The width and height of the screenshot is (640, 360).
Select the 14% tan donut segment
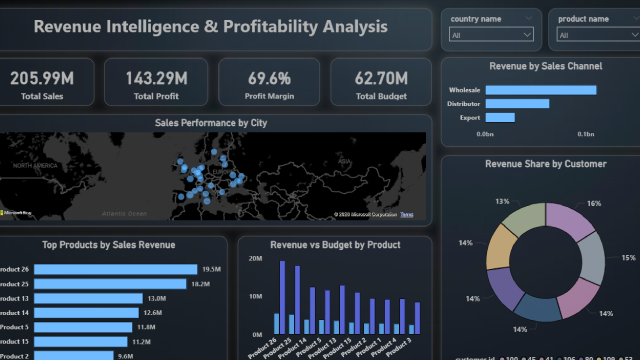(499, 247)
